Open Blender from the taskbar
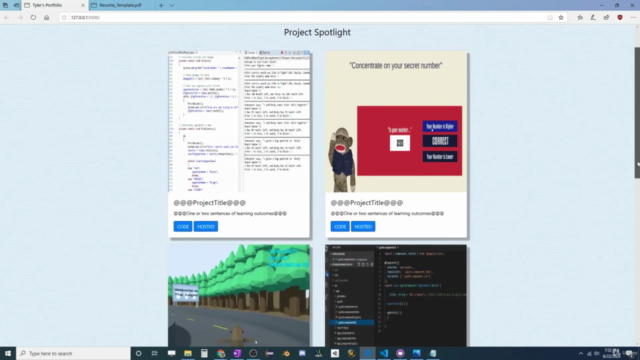This screenshot has height=360, width=640. [286, 353]
